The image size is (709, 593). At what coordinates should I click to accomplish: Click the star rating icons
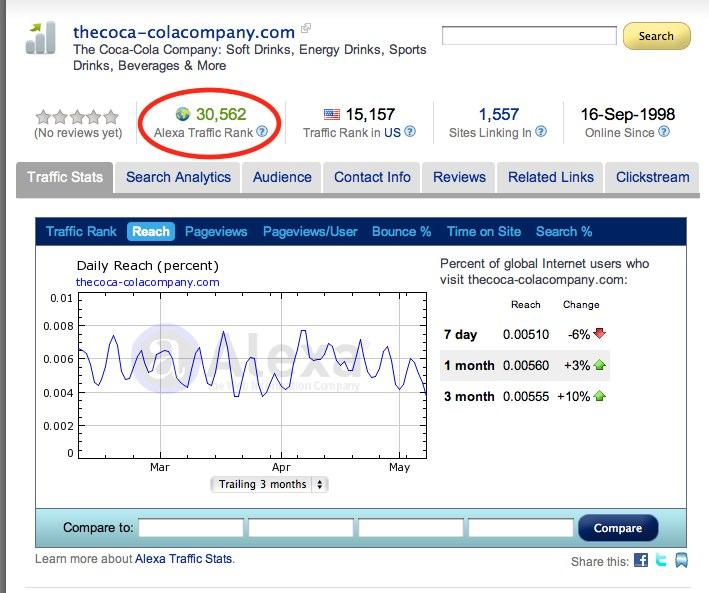77,117
